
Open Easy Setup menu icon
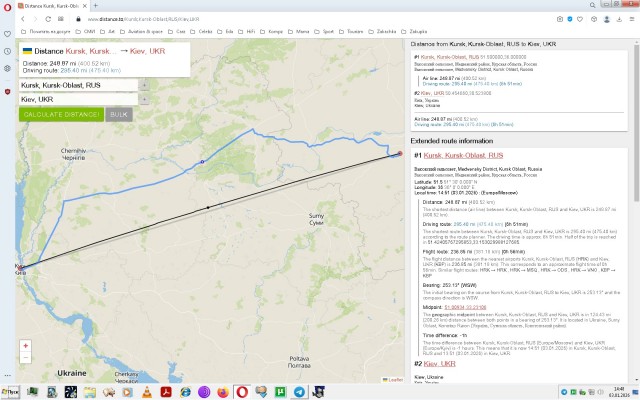(x=632, y=19)
